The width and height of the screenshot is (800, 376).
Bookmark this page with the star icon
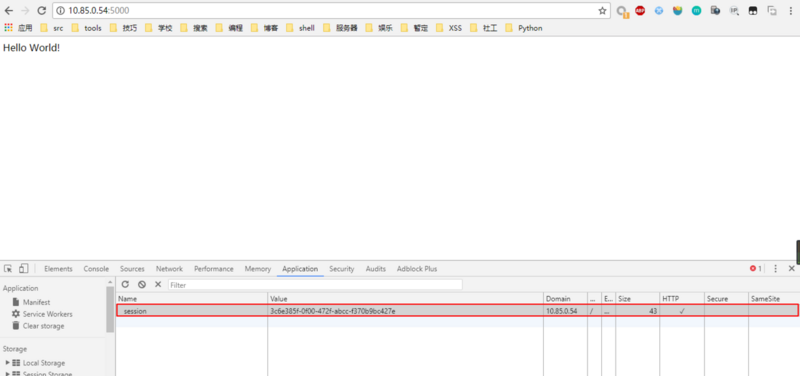click(x=602, y=11)
